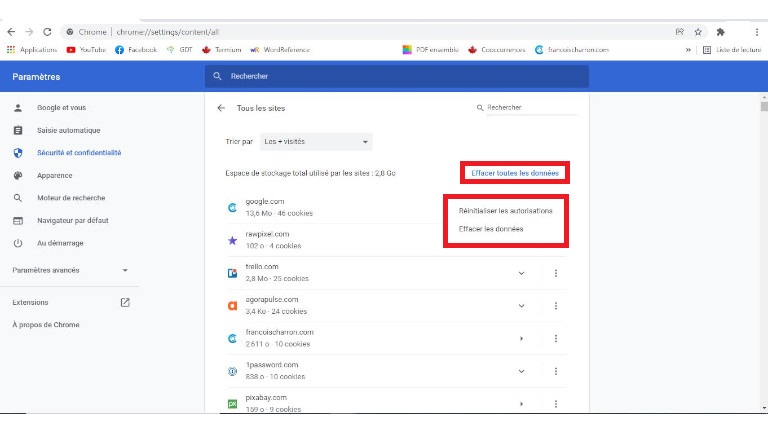Image resolution: width=768 pixels, height=432 pixels.
Task: Open Au démarrage settings section
Action: (x=60, y=243)
